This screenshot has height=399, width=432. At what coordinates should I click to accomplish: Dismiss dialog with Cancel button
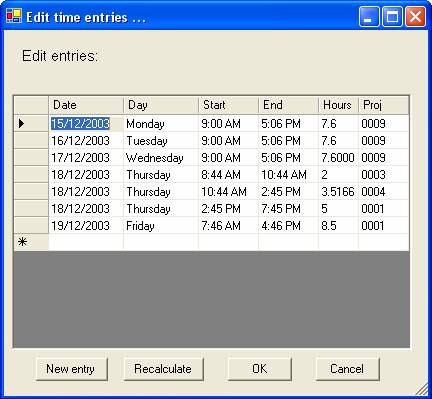pyautogui.click(x=347, y=369)
